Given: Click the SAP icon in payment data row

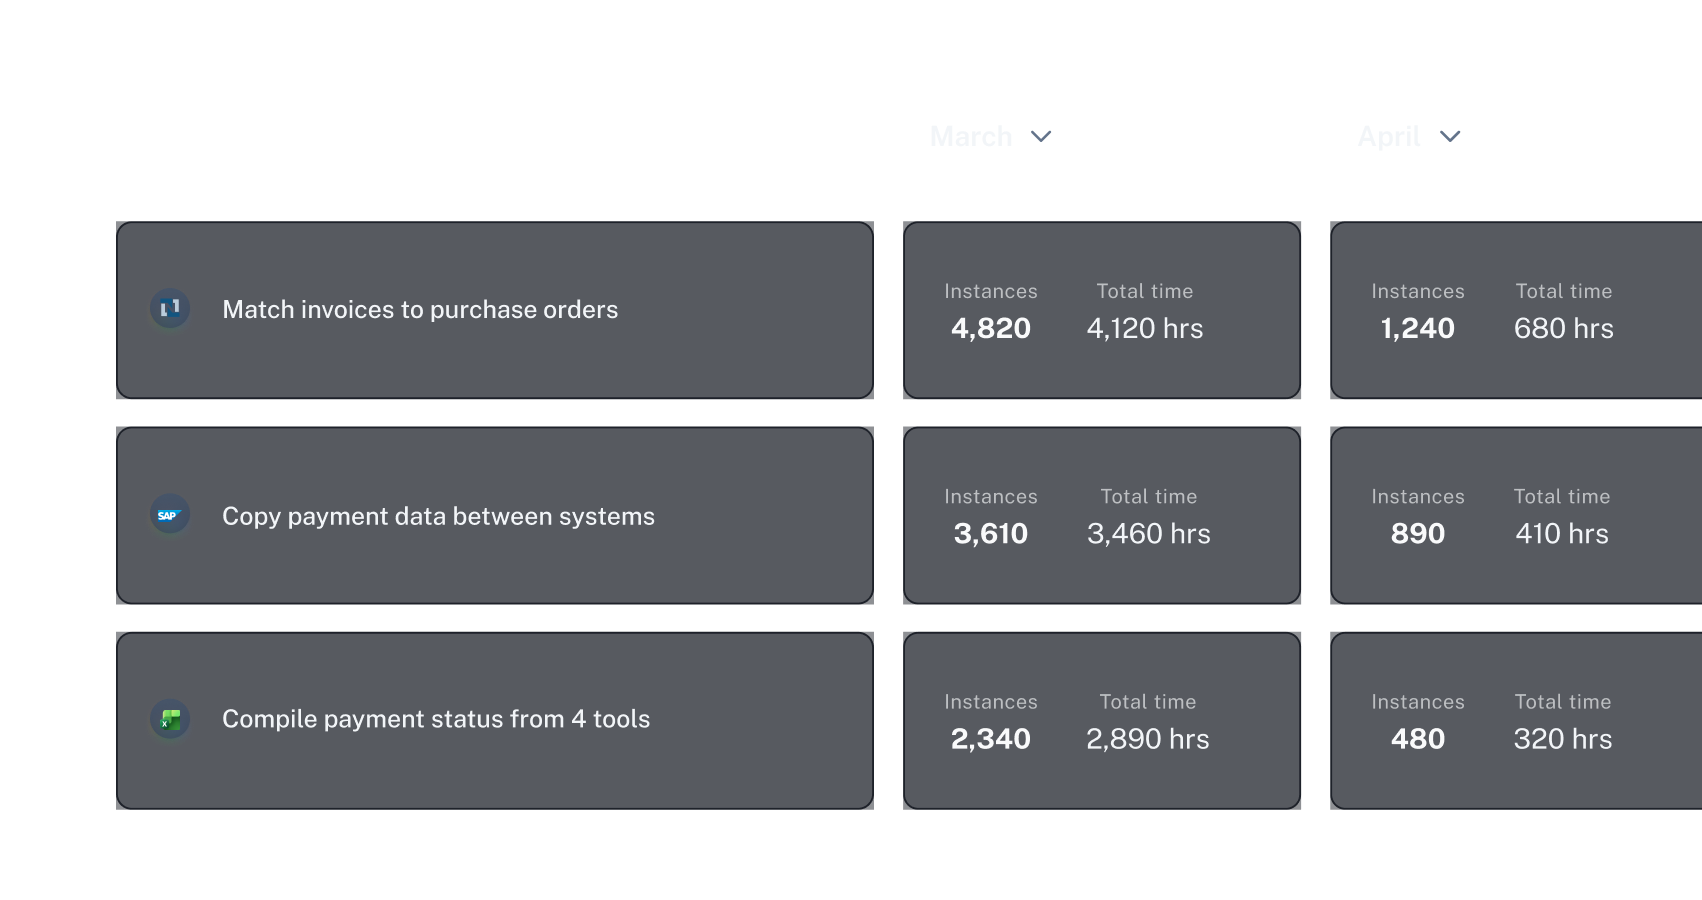Looking at the screenshot, I should [x=169, y=515].
